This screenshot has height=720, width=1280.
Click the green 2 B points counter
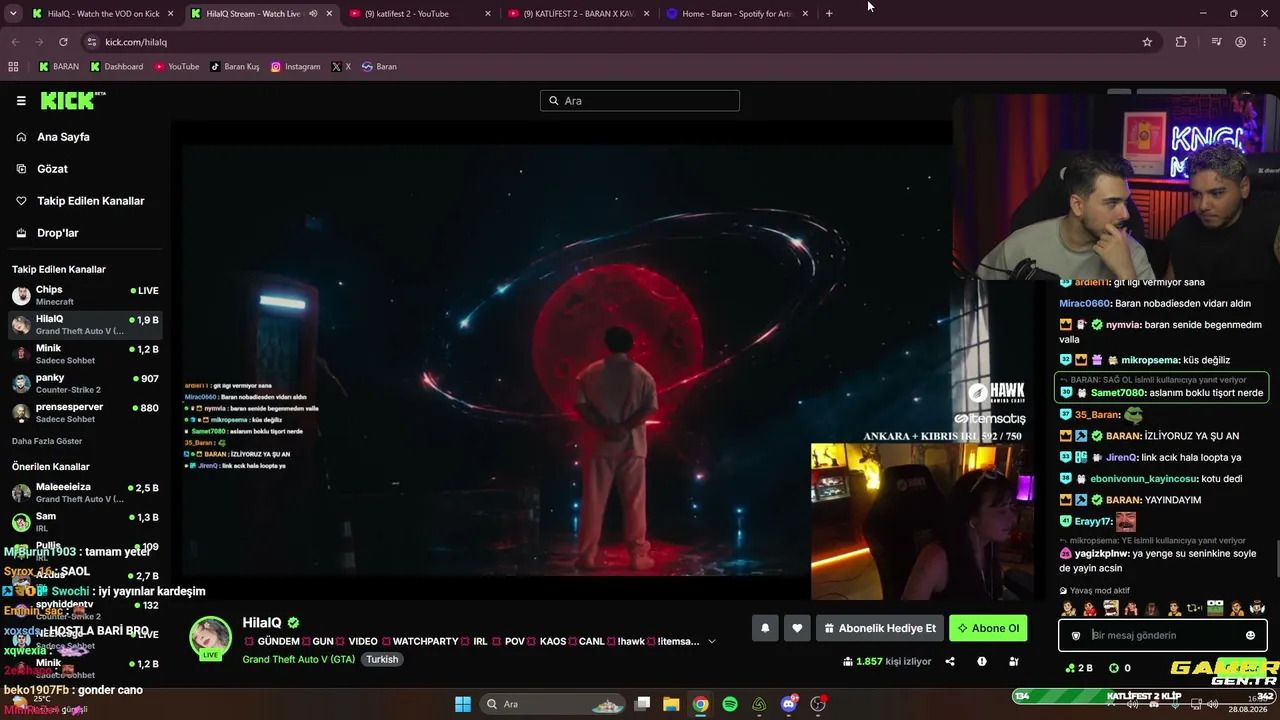[1079, 668]
